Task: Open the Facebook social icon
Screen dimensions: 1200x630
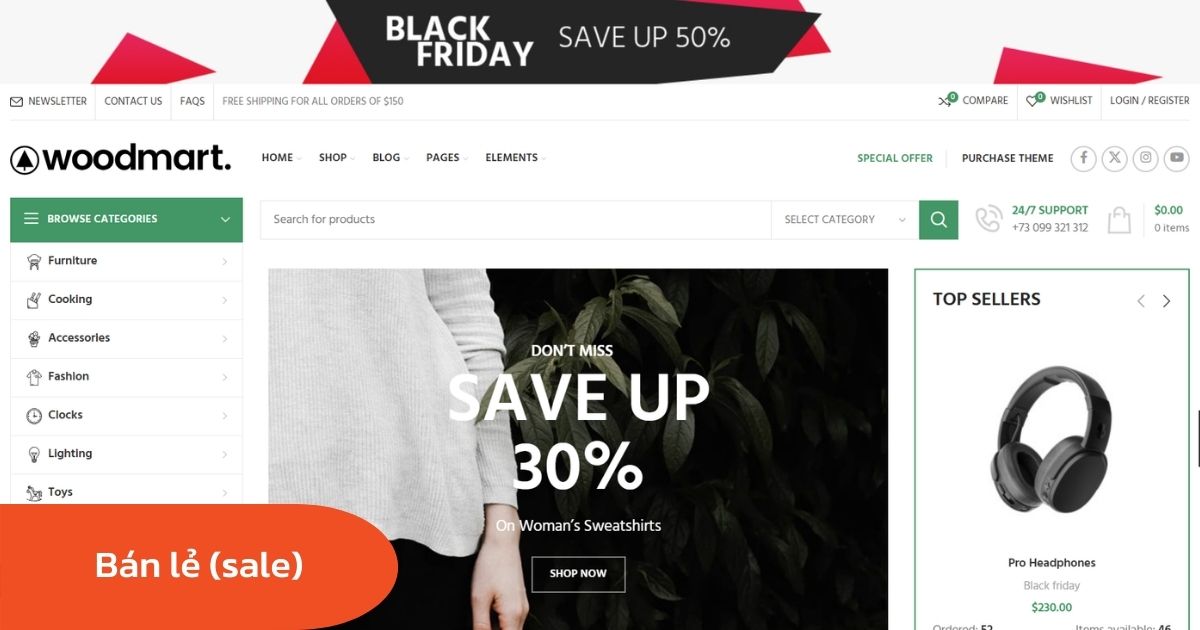Action: click(x=1083, y=158)
